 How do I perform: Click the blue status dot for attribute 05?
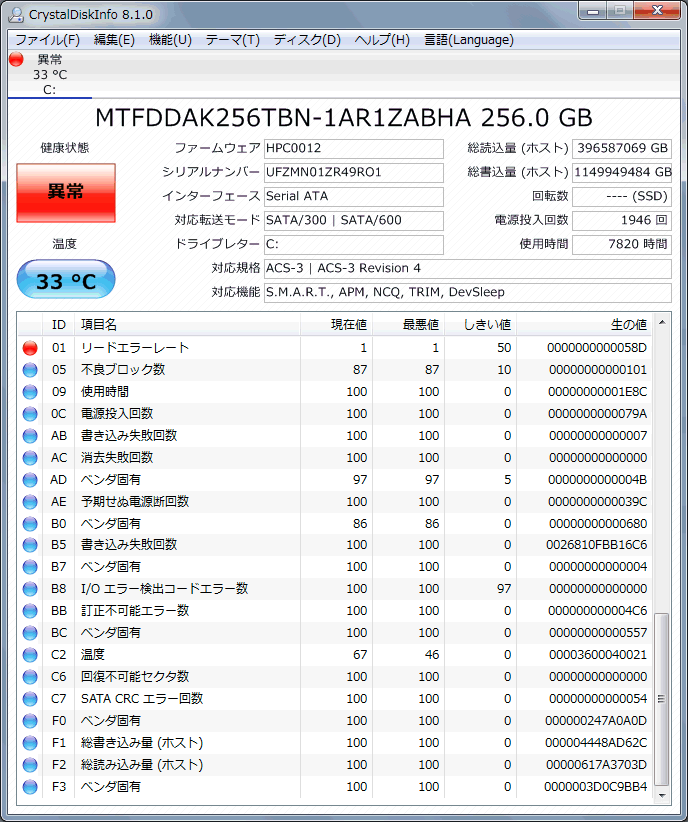click(x=30, y=370)
